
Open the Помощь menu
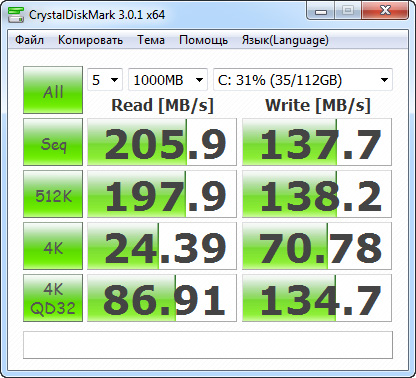[x=203, y=40]
